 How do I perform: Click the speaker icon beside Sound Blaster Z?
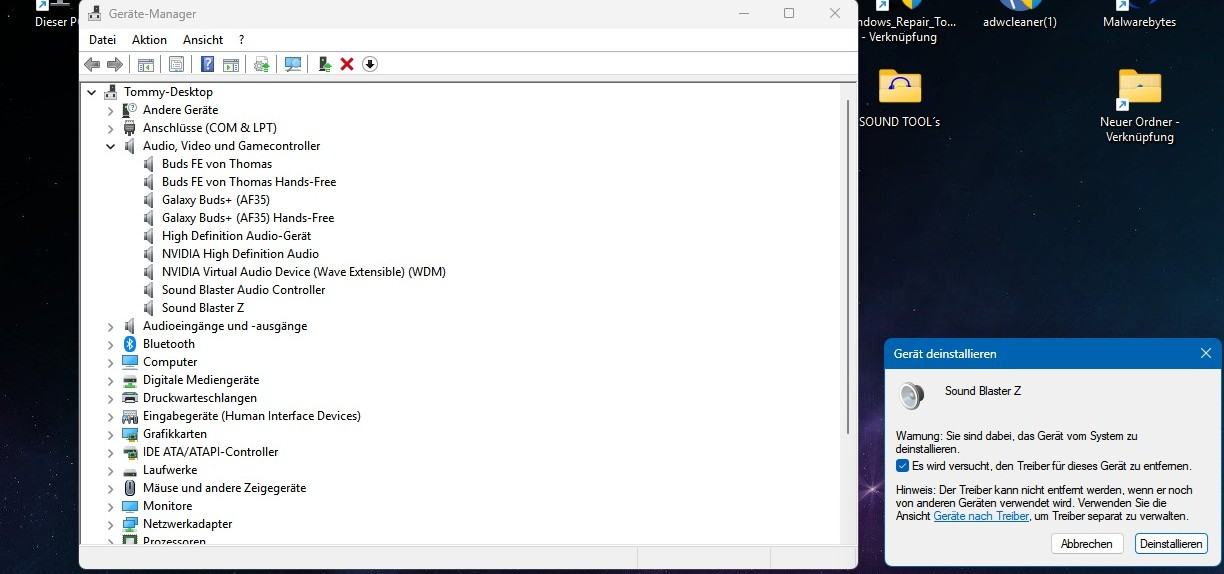149,308
